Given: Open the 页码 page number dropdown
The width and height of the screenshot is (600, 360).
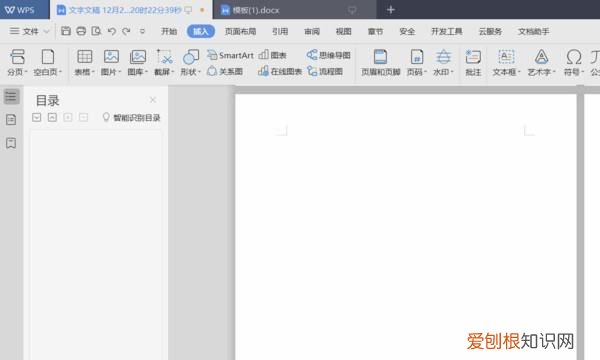Looking at the screenshot, I should pos(417,72).
